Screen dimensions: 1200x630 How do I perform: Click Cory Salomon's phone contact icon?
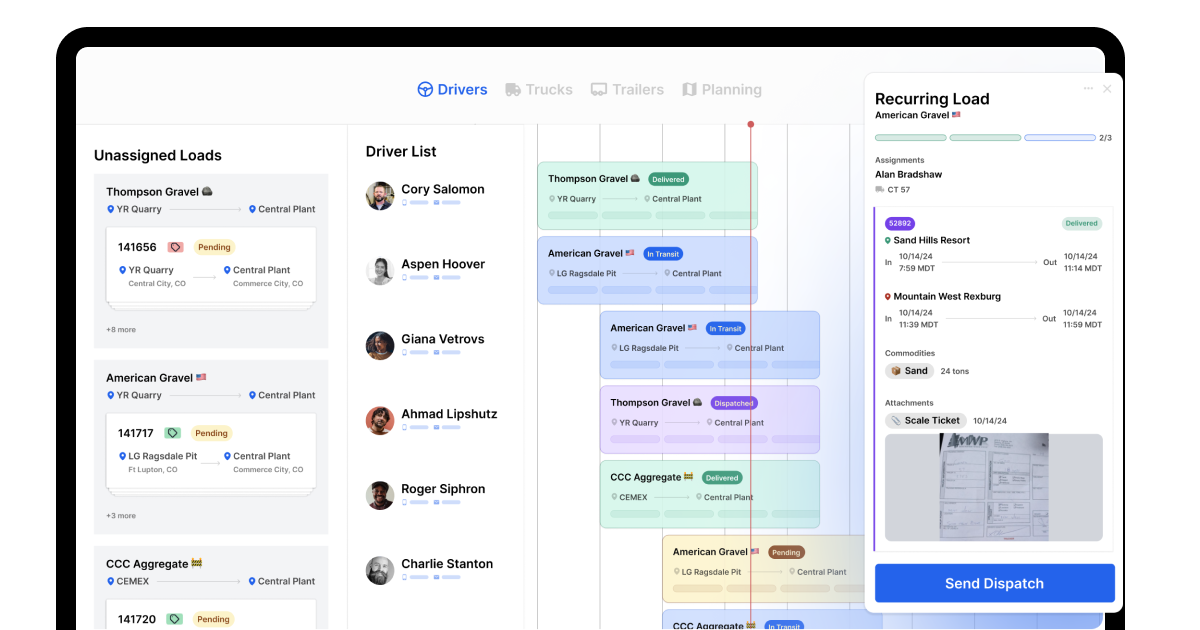click(405, 203)
